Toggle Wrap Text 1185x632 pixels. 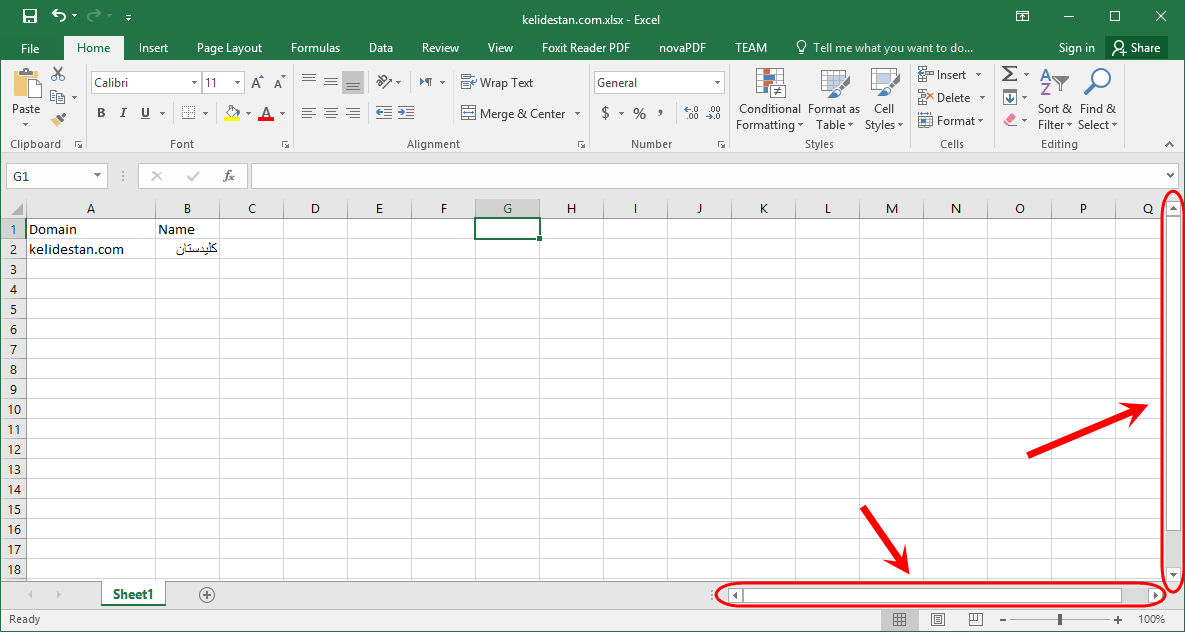pos(497,82)
